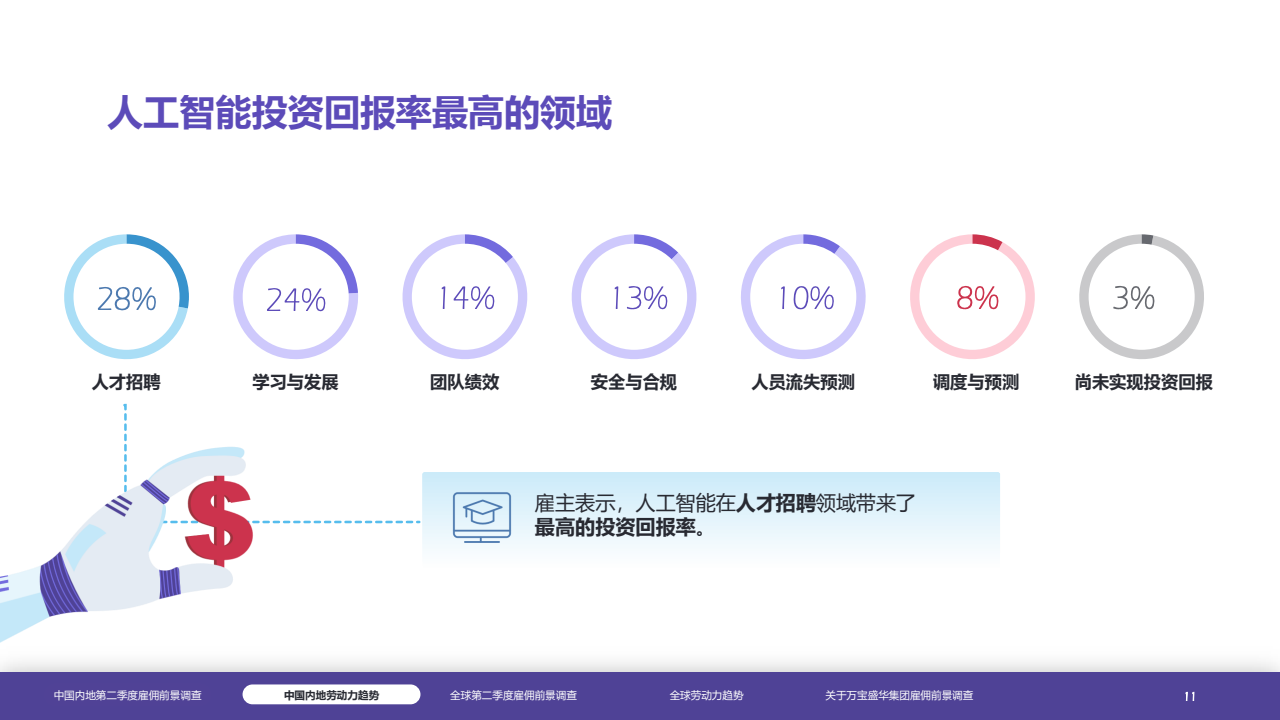Click the red dollar sign graphic
1280x720 pixels.
pos(219,520)
